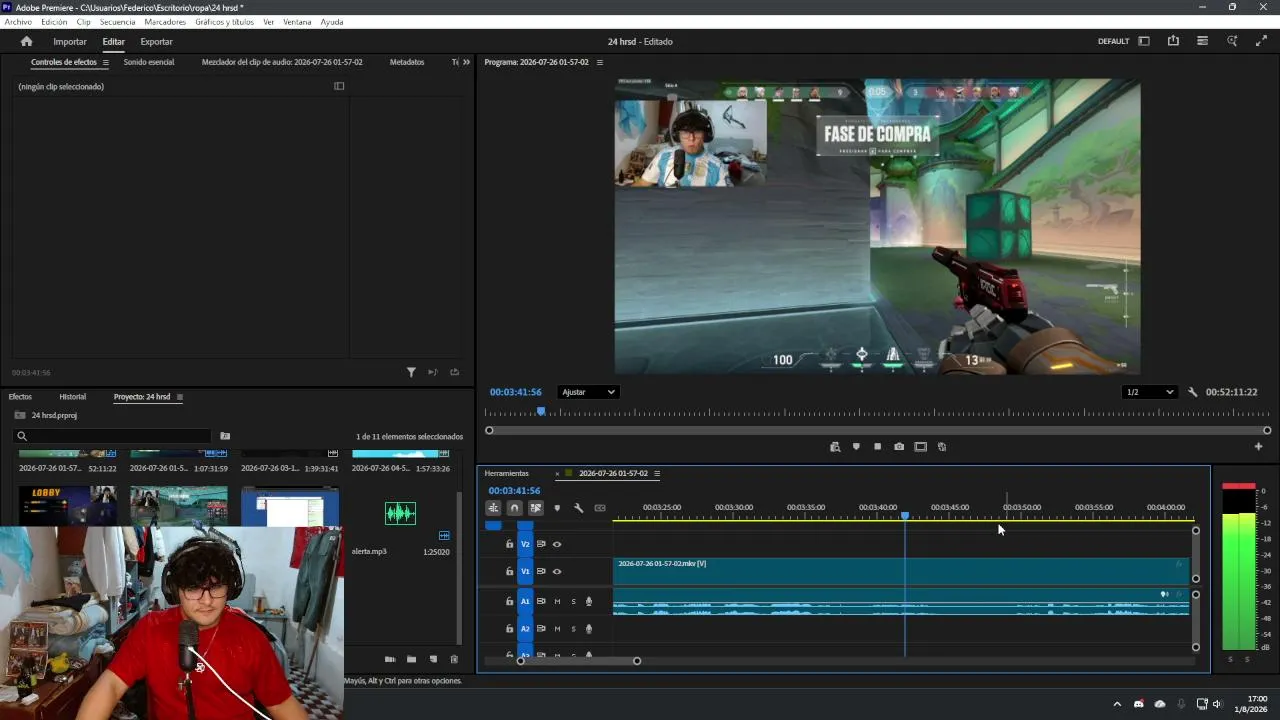Image resolution: width=1280 pixels, height=720 pixels.
Task: Go to the Importar workspace
Action: click(x=70, y=42)
